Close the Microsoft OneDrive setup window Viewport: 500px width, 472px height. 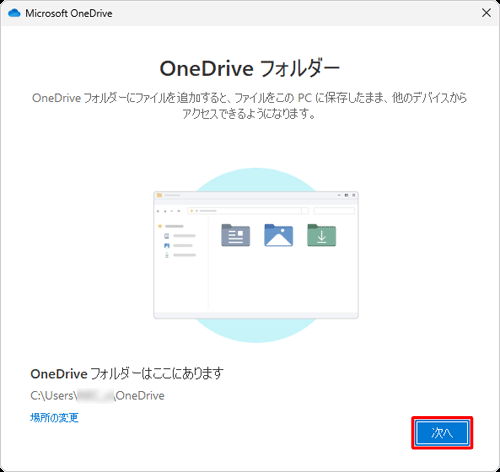click(x=486, y=13)
